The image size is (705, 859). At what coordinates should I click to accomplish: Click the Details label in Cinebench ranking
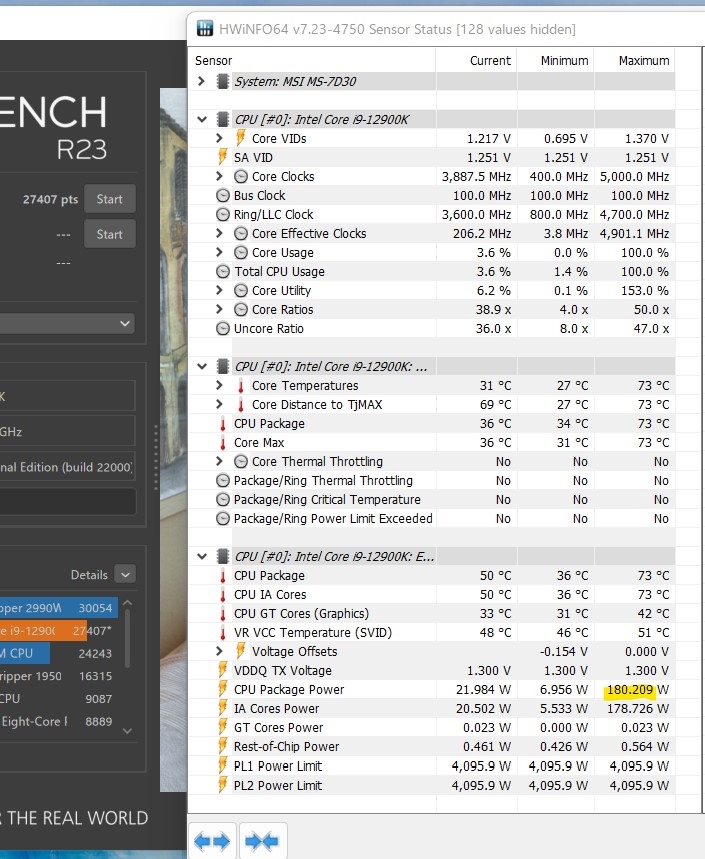(89, 575)
